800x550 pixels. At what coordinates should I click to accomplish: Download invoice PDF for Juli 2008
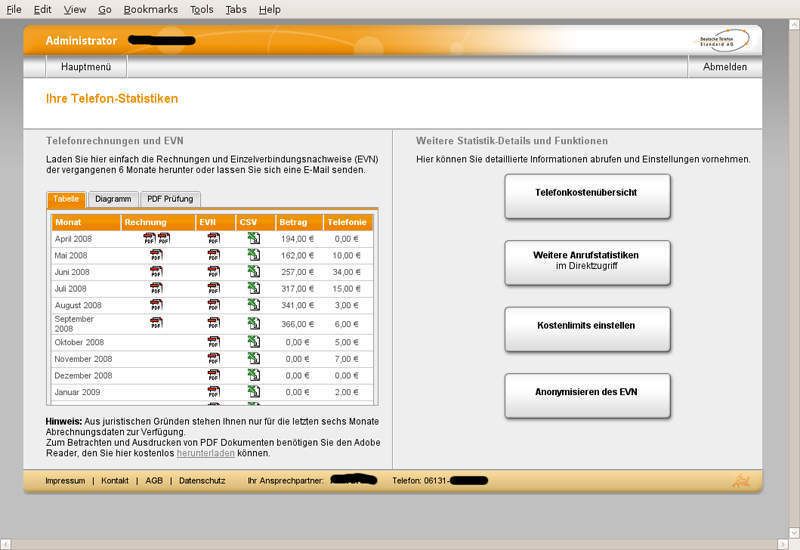click(157, 288)
